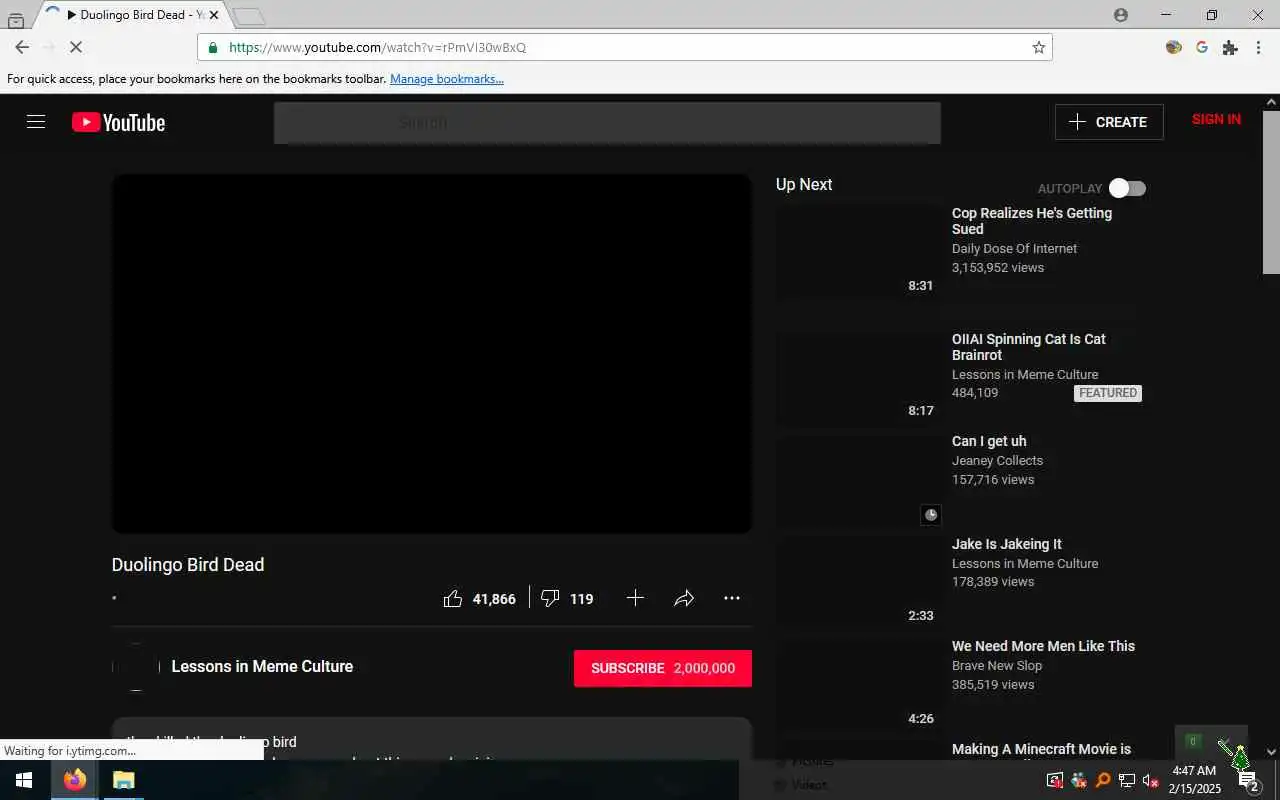
Task: Open 'Cop Realizes He's Getting Sued' video
Action: pyautogui.click(x=1032, y=221)
